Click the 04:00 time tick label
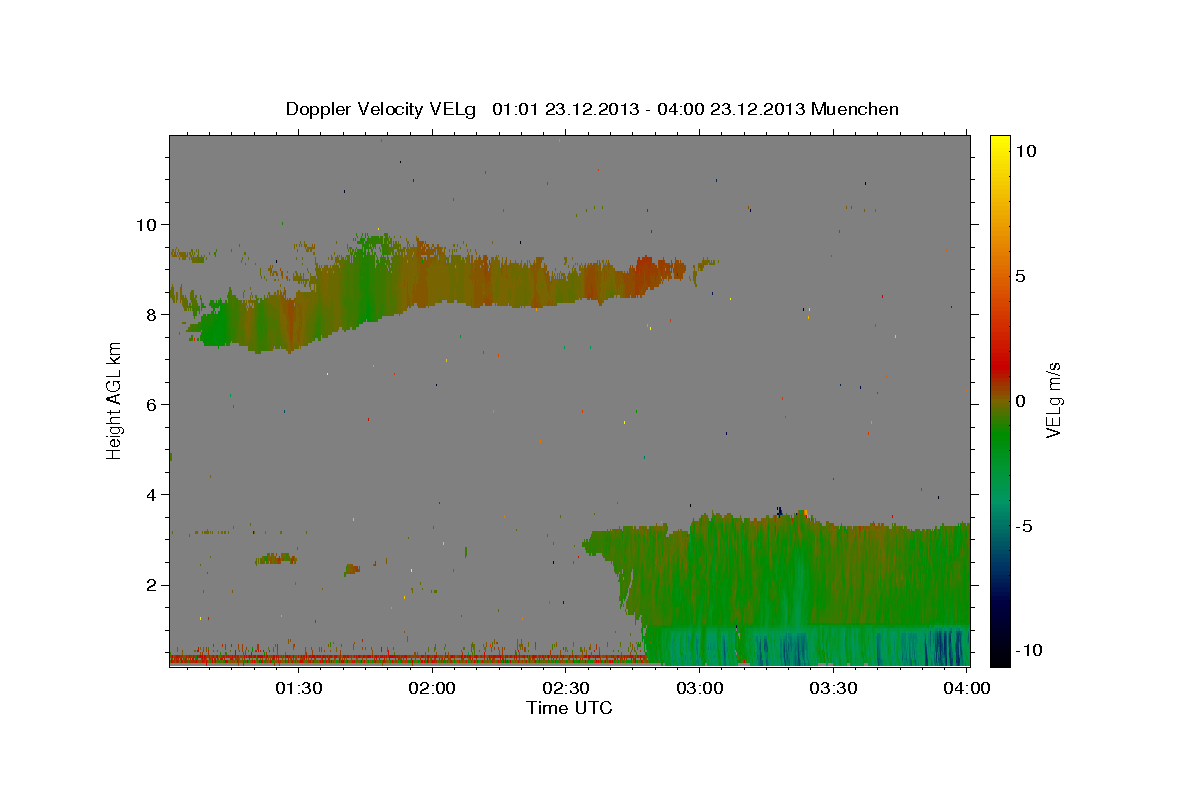The width and height of the screenshot is (1200, 800). coord(967,688)
